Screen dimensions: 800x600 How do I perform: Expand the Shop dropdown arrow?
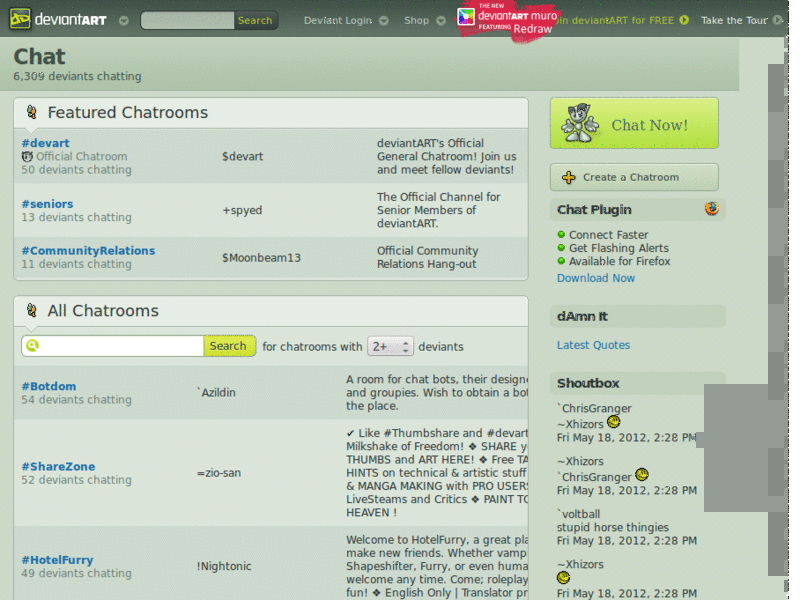[441, 21]
